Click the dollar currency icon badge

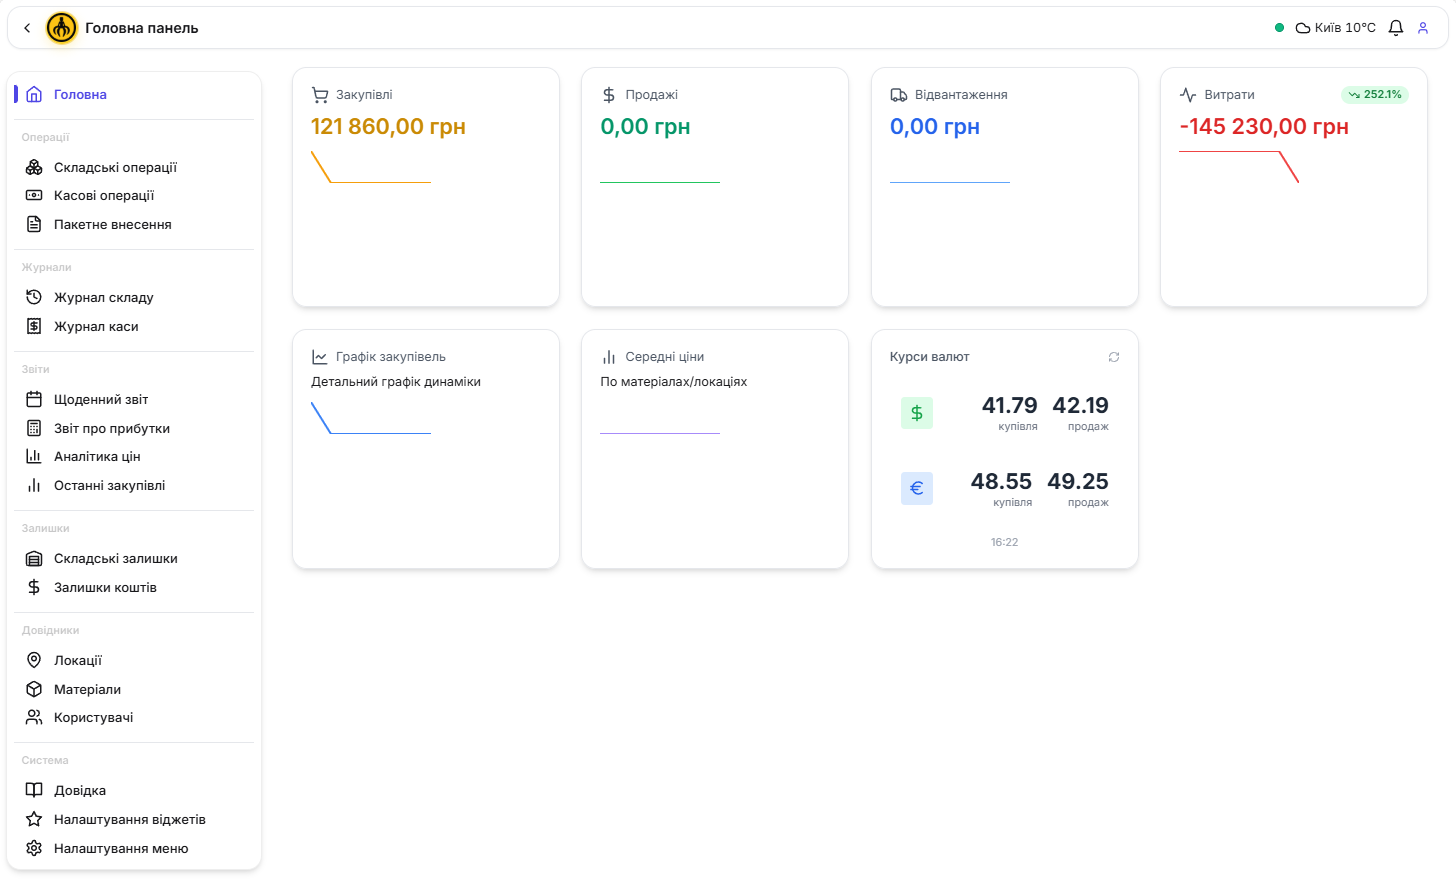coord(916,413)
